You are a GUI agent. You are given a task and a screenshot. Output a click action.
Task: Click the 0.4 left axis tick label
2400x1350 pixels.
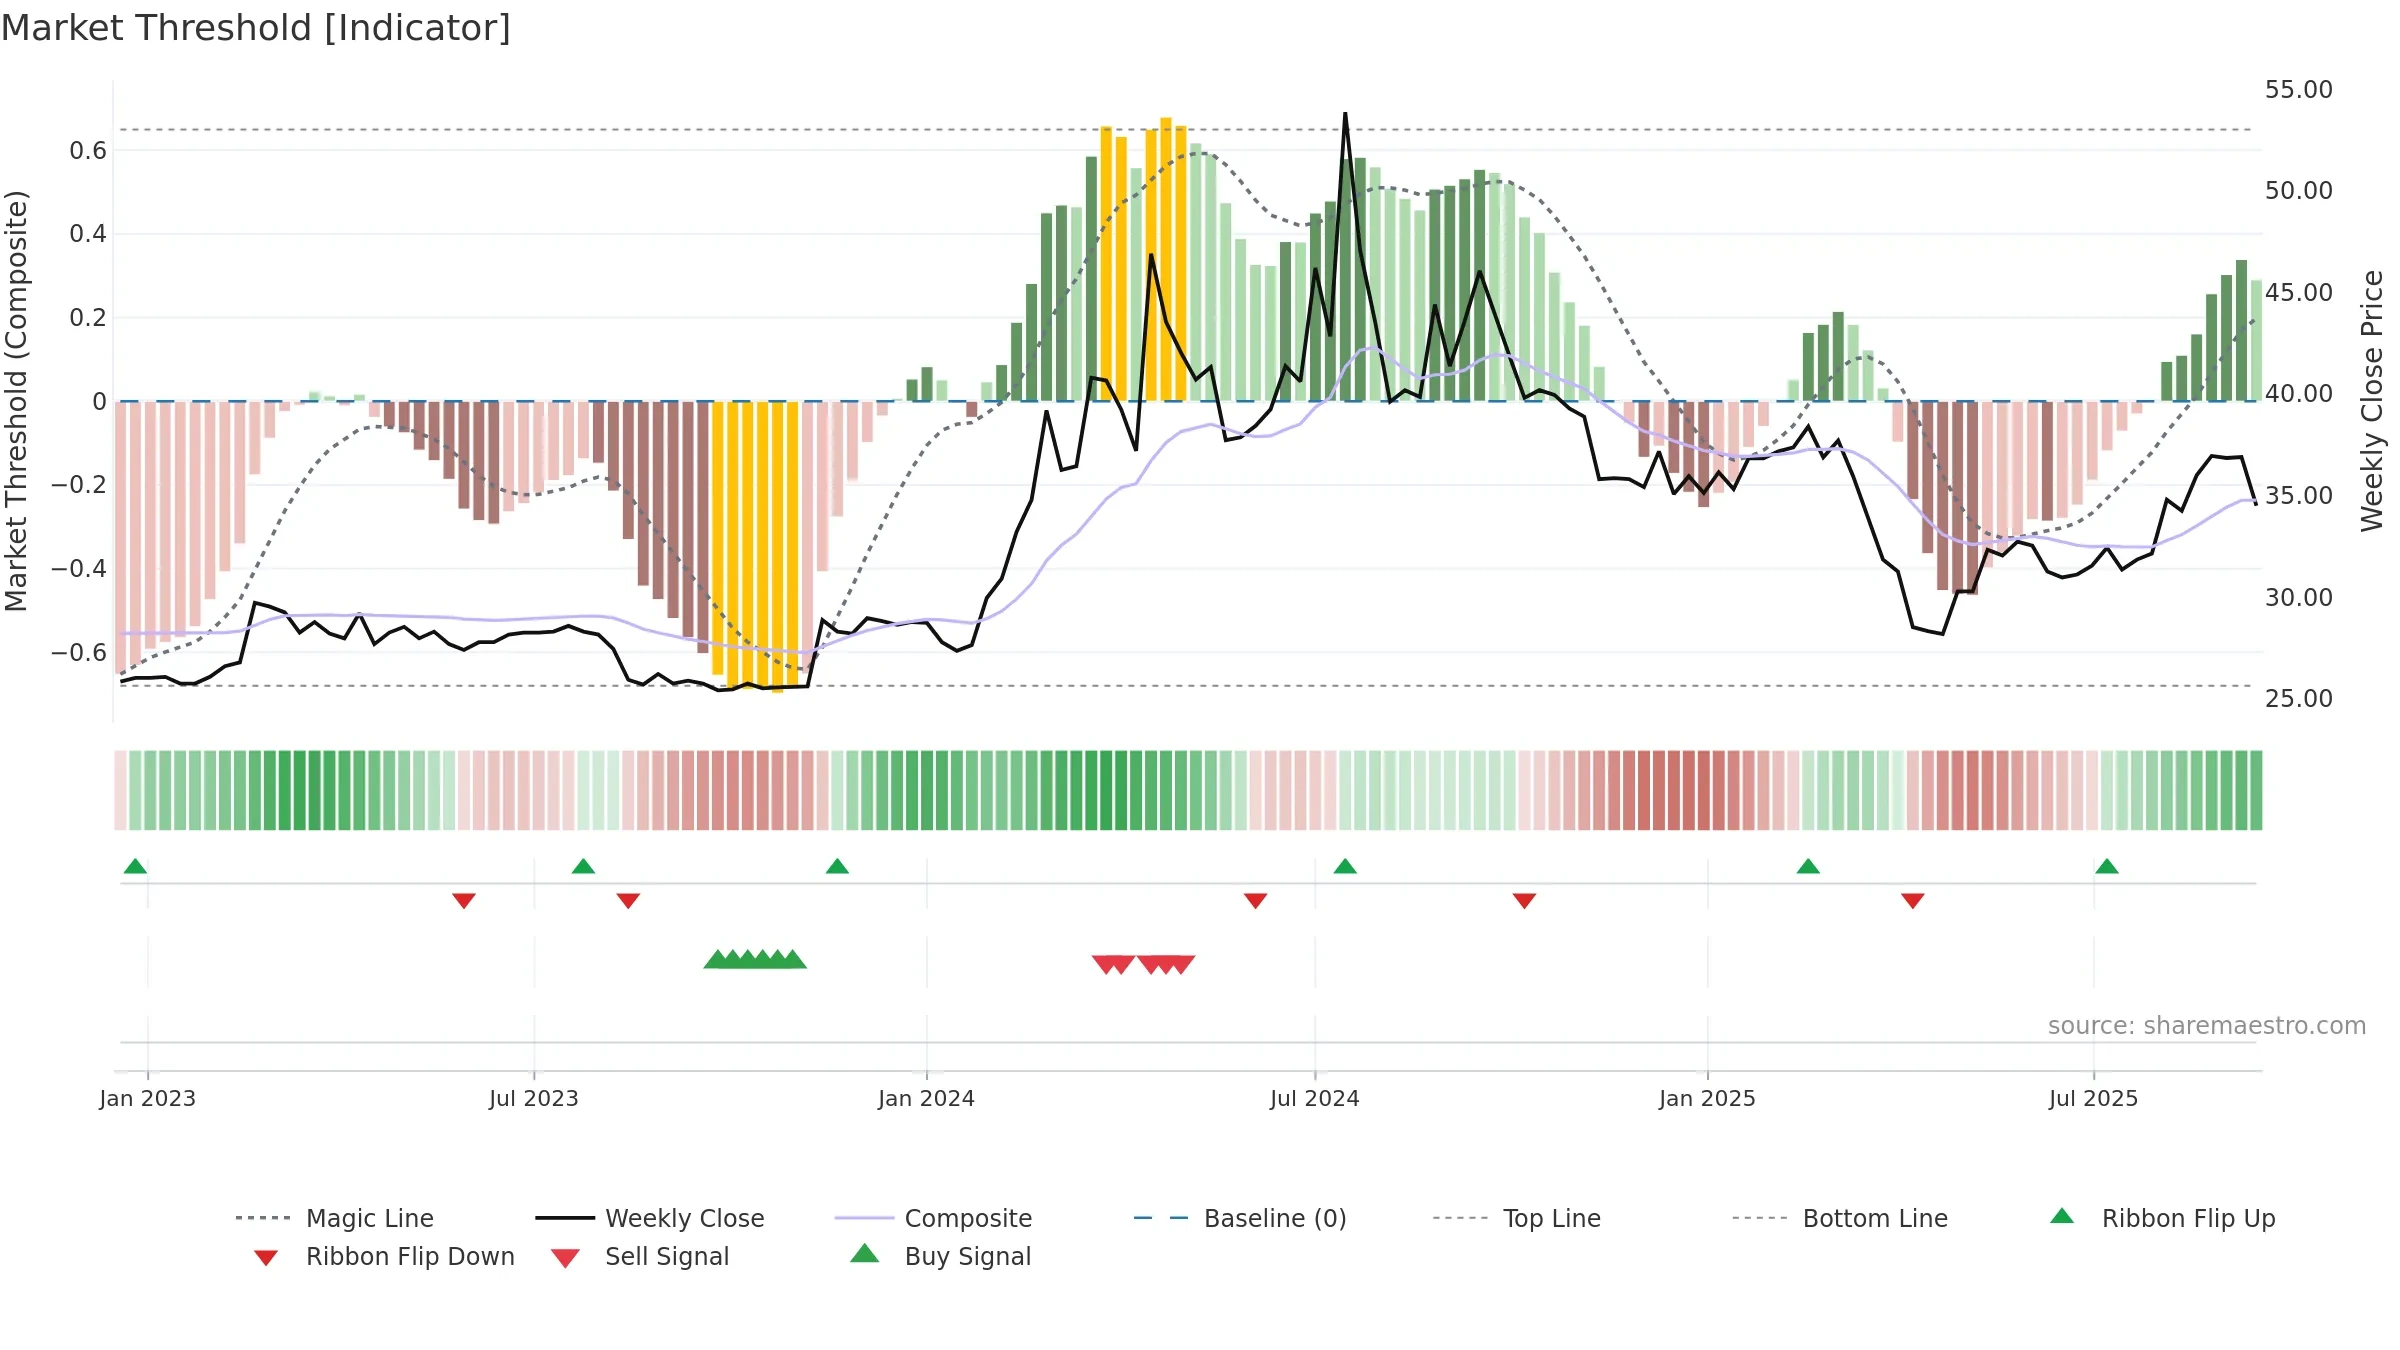point(88,234)
